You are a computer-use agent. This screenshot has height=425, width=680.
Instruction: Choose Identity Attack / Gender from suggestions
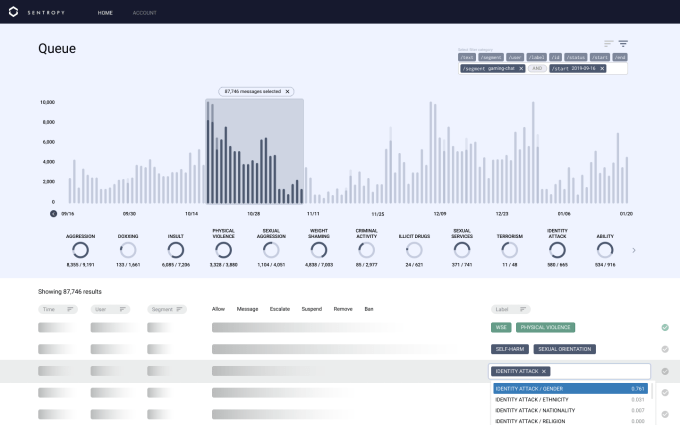570,389
